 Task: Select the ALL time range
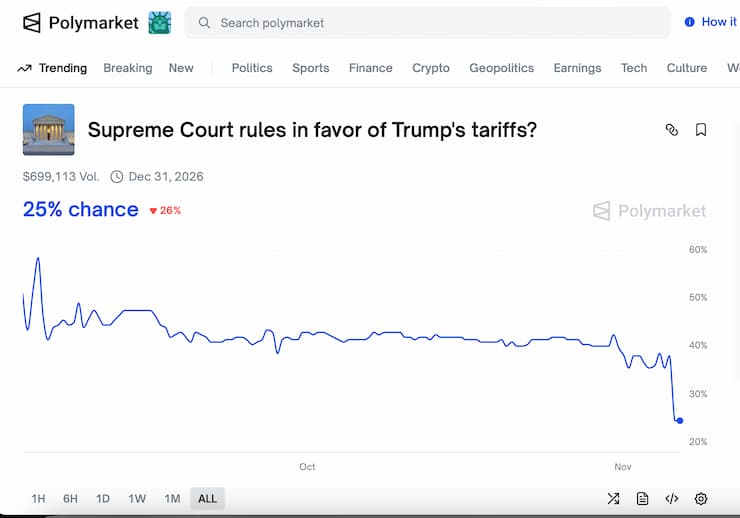pos(207,498)
